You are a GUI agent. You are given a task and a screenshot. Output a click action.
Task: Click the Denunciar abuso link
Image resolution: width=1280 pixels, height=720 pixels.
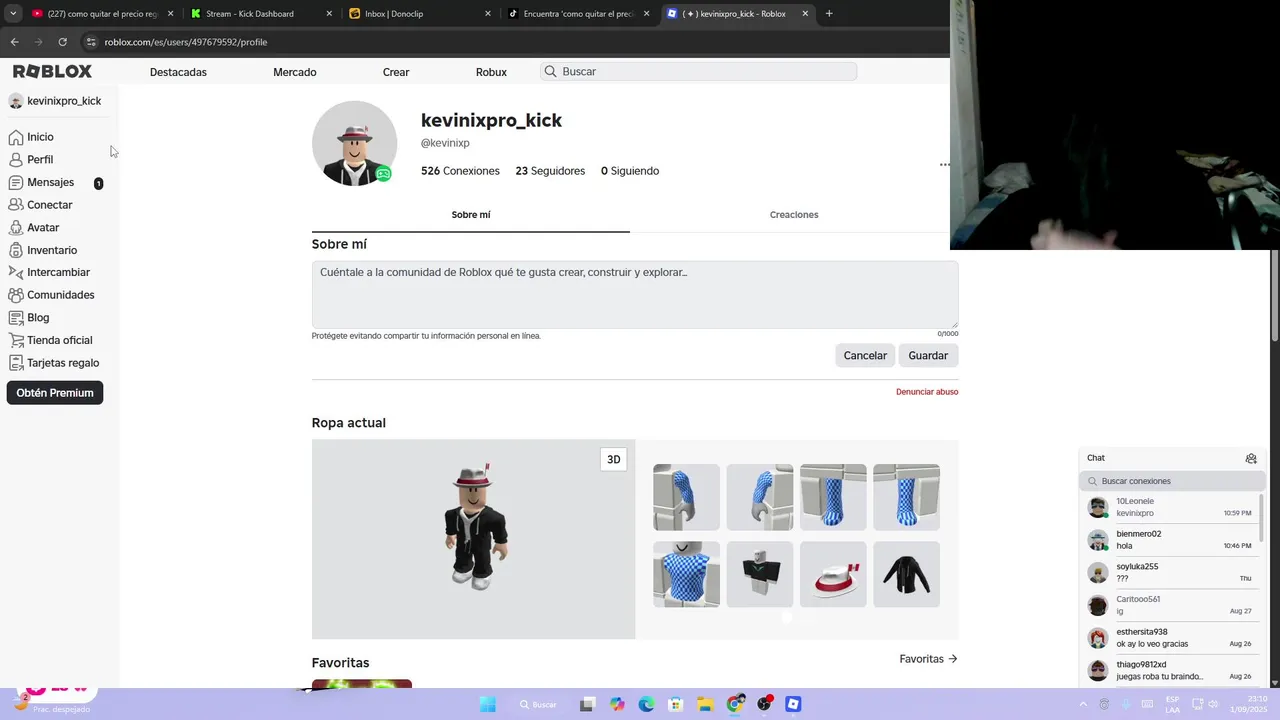[x=927, y=392]
